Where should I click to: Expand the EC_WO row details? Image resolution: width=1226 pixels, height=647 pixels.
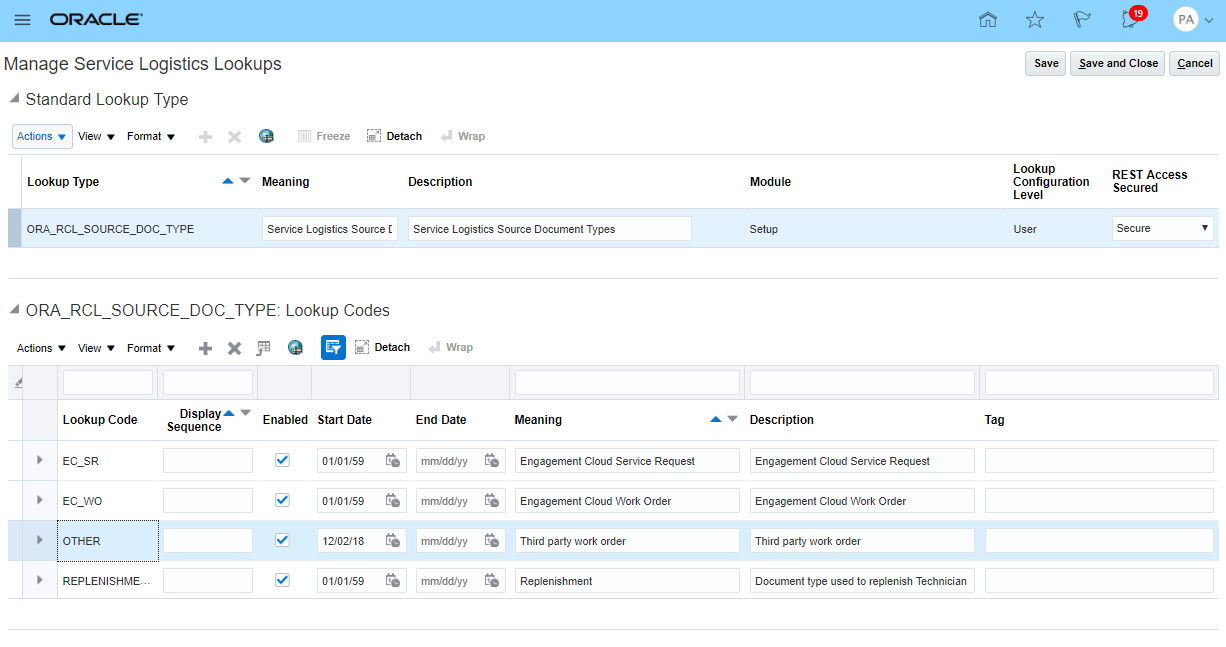pos(40,500)
